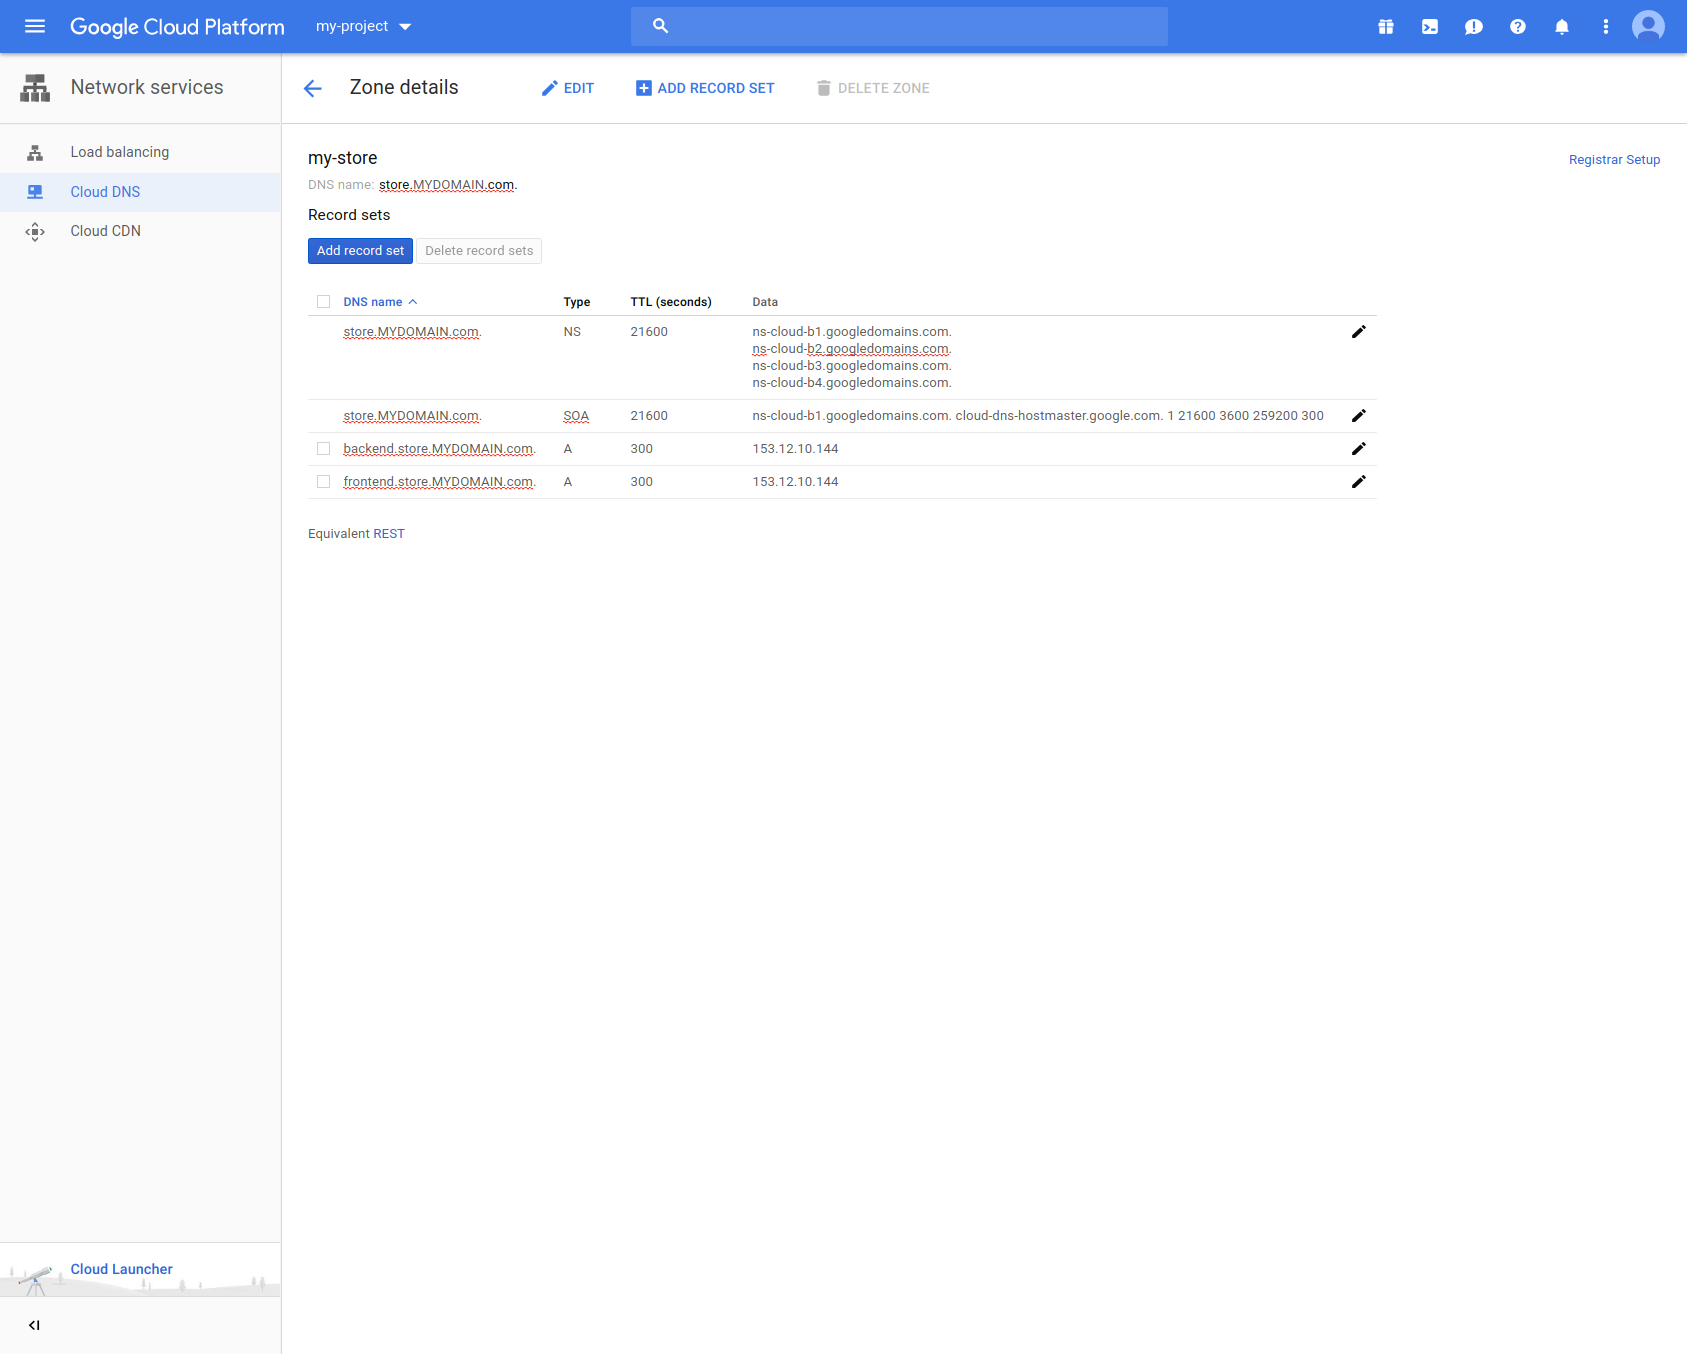Open the send feedback icon

pyautogui.click(x=1474, y=27)
